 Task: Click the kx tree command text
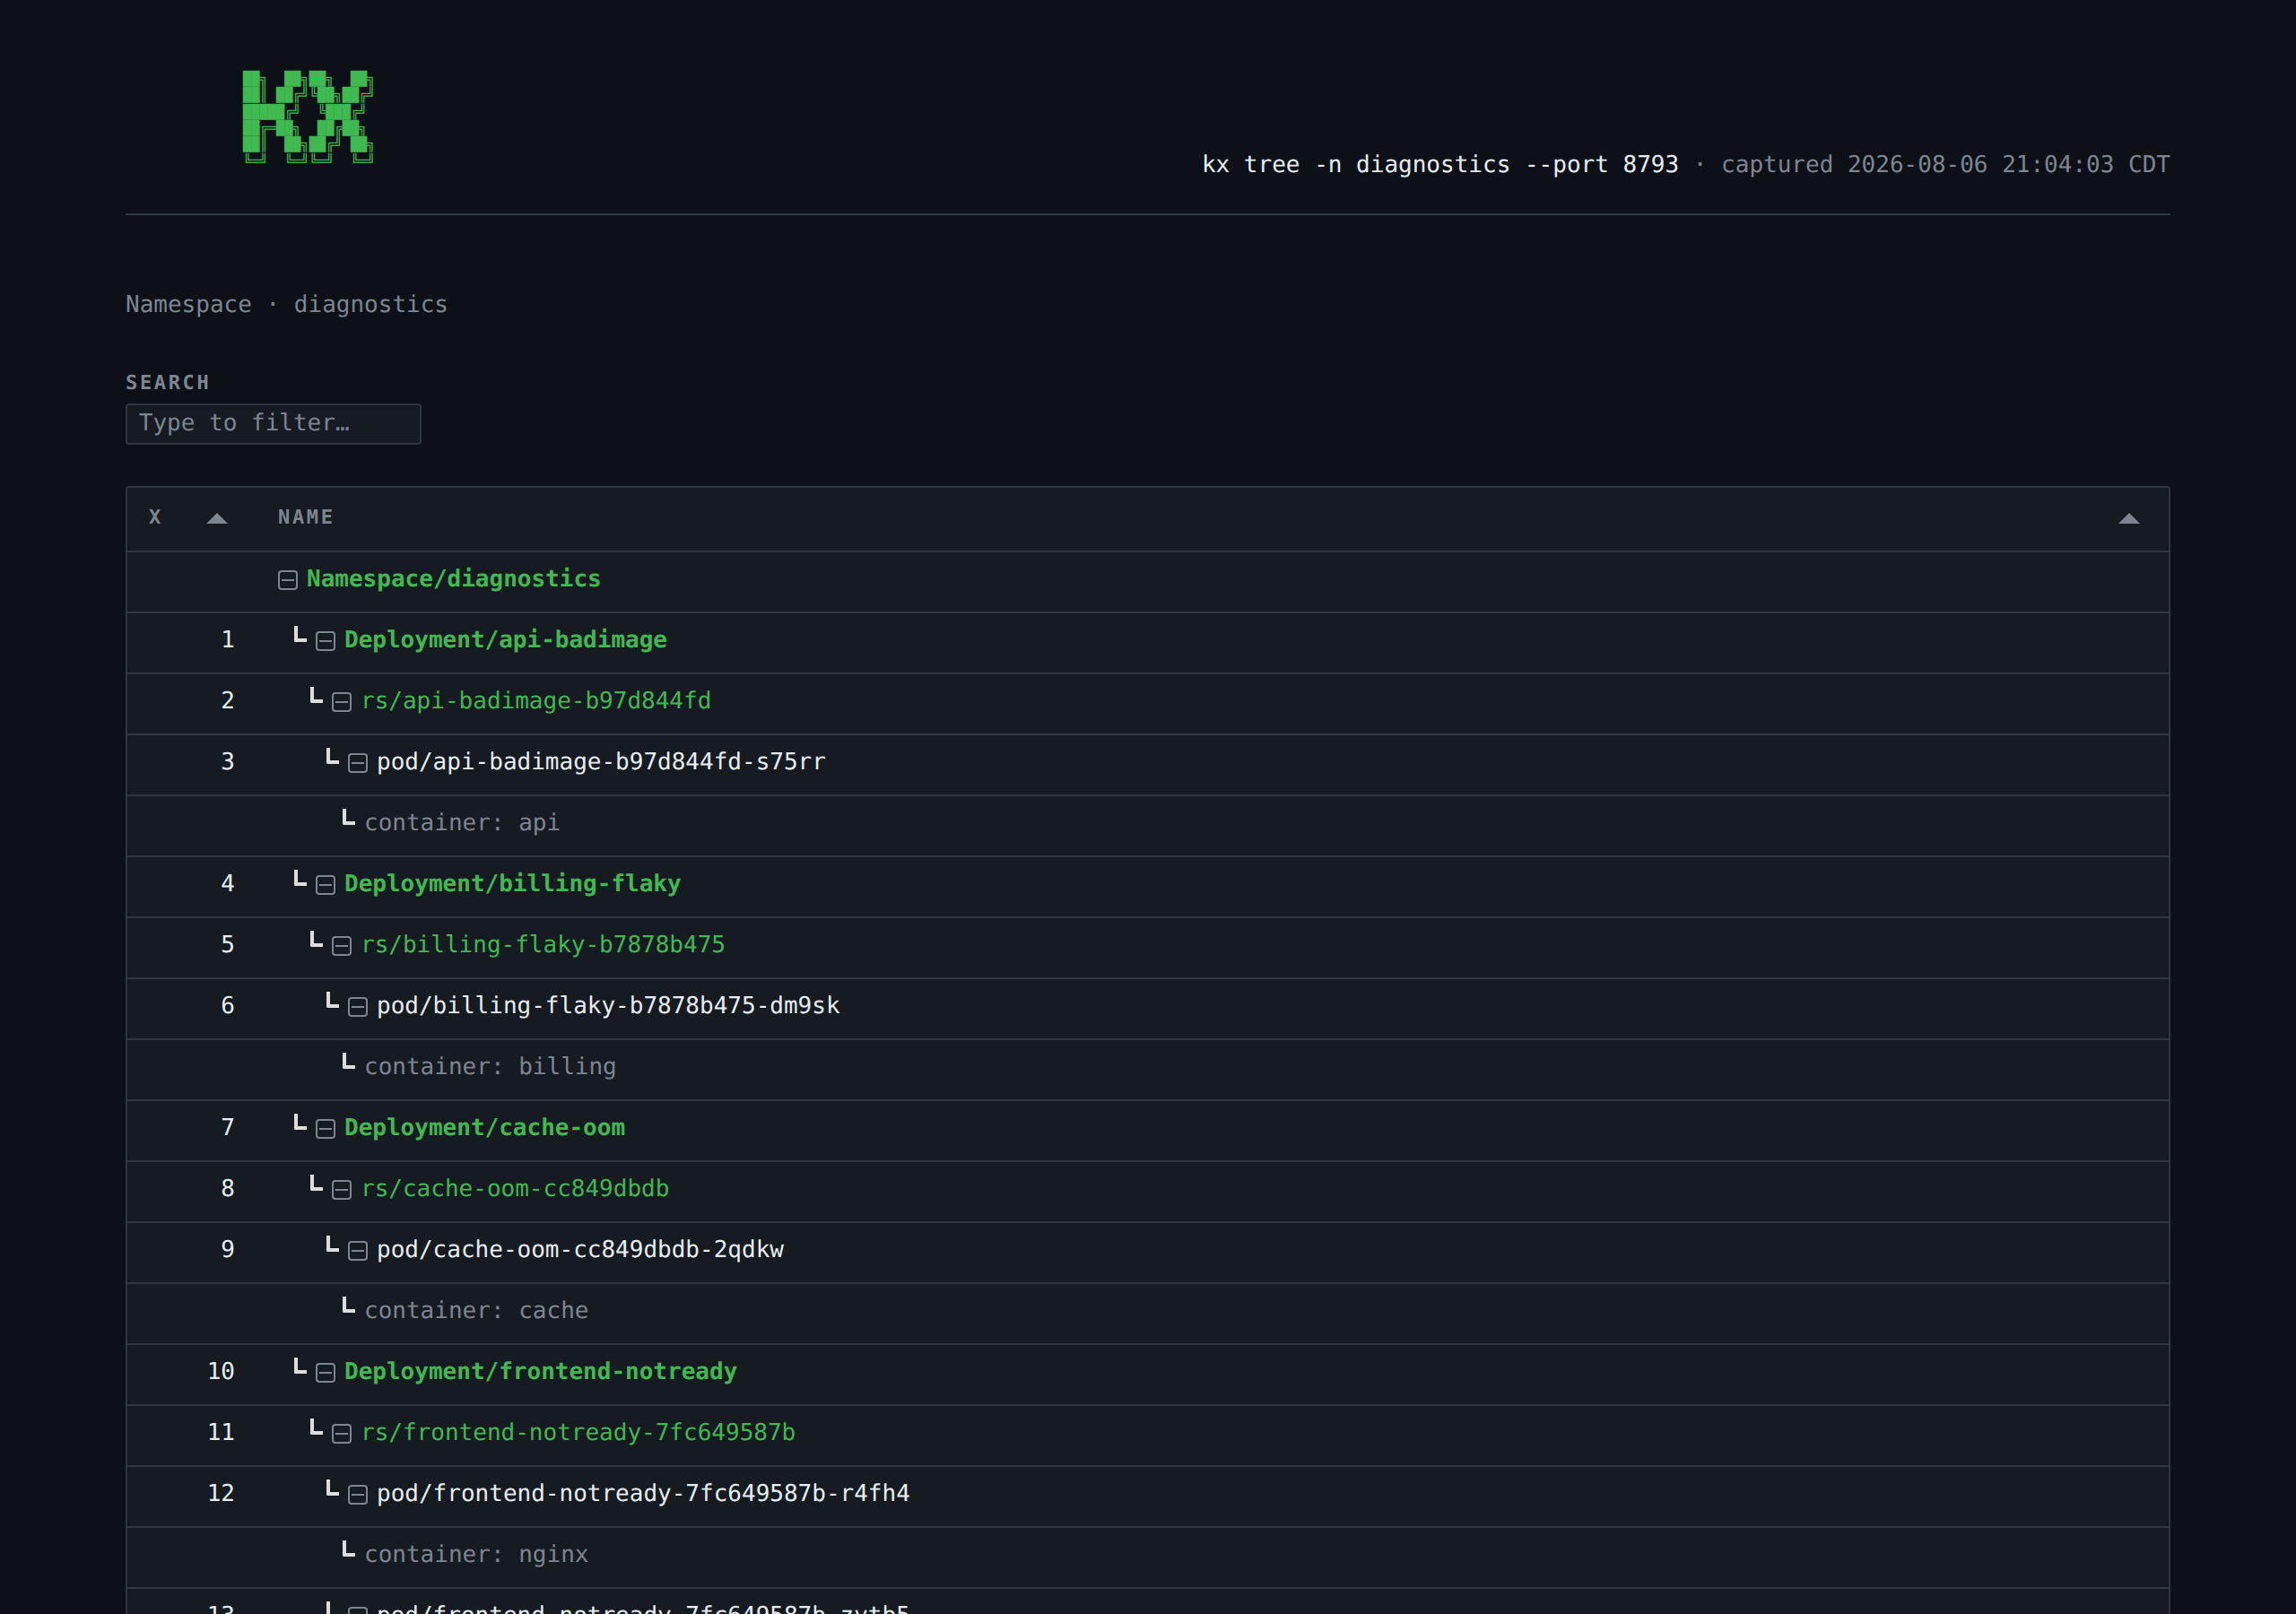[x=1440, y=165]
